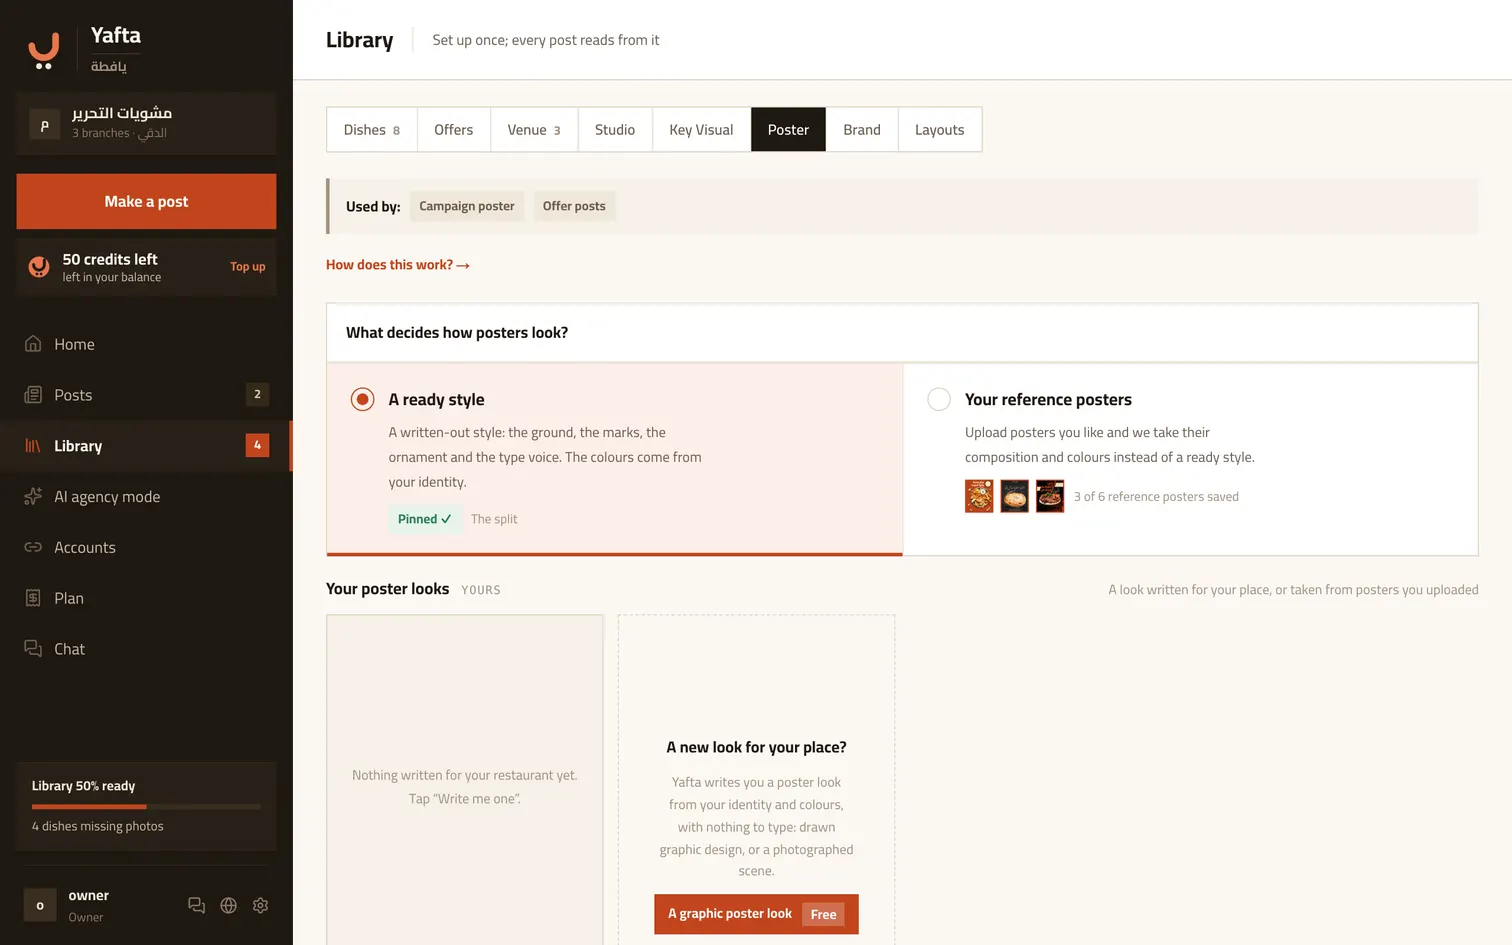Switch to the Dishes tab
The height and width of the screenshot is (945, 1512).
[372, 130]
